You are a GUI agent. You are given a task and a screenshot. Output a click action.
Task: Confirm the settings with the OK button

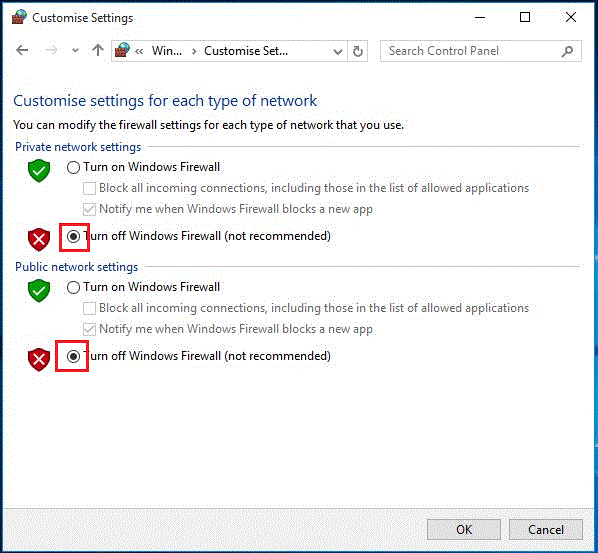(x=464, y=529)
